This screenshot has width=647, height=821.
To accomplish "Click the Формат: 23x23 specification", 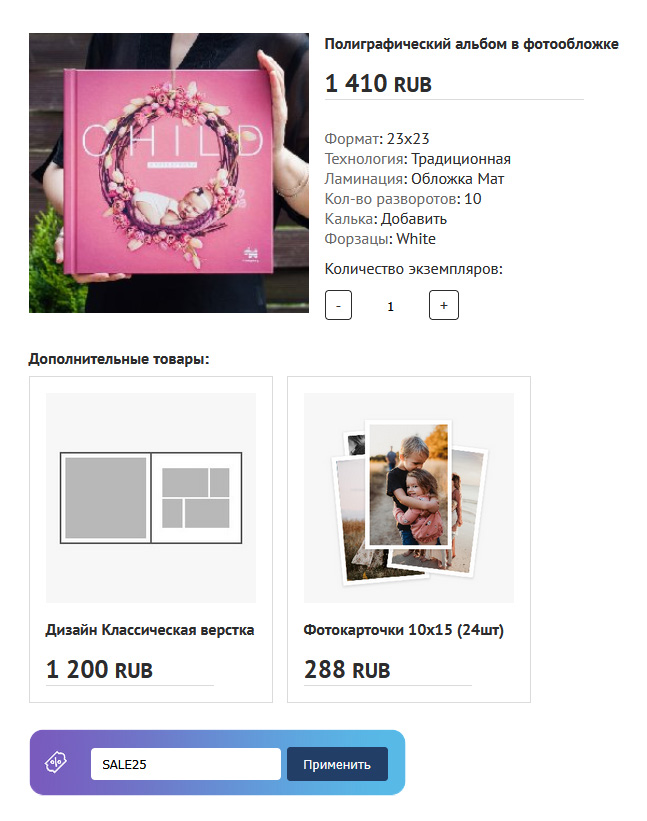I will pos(377,139).
